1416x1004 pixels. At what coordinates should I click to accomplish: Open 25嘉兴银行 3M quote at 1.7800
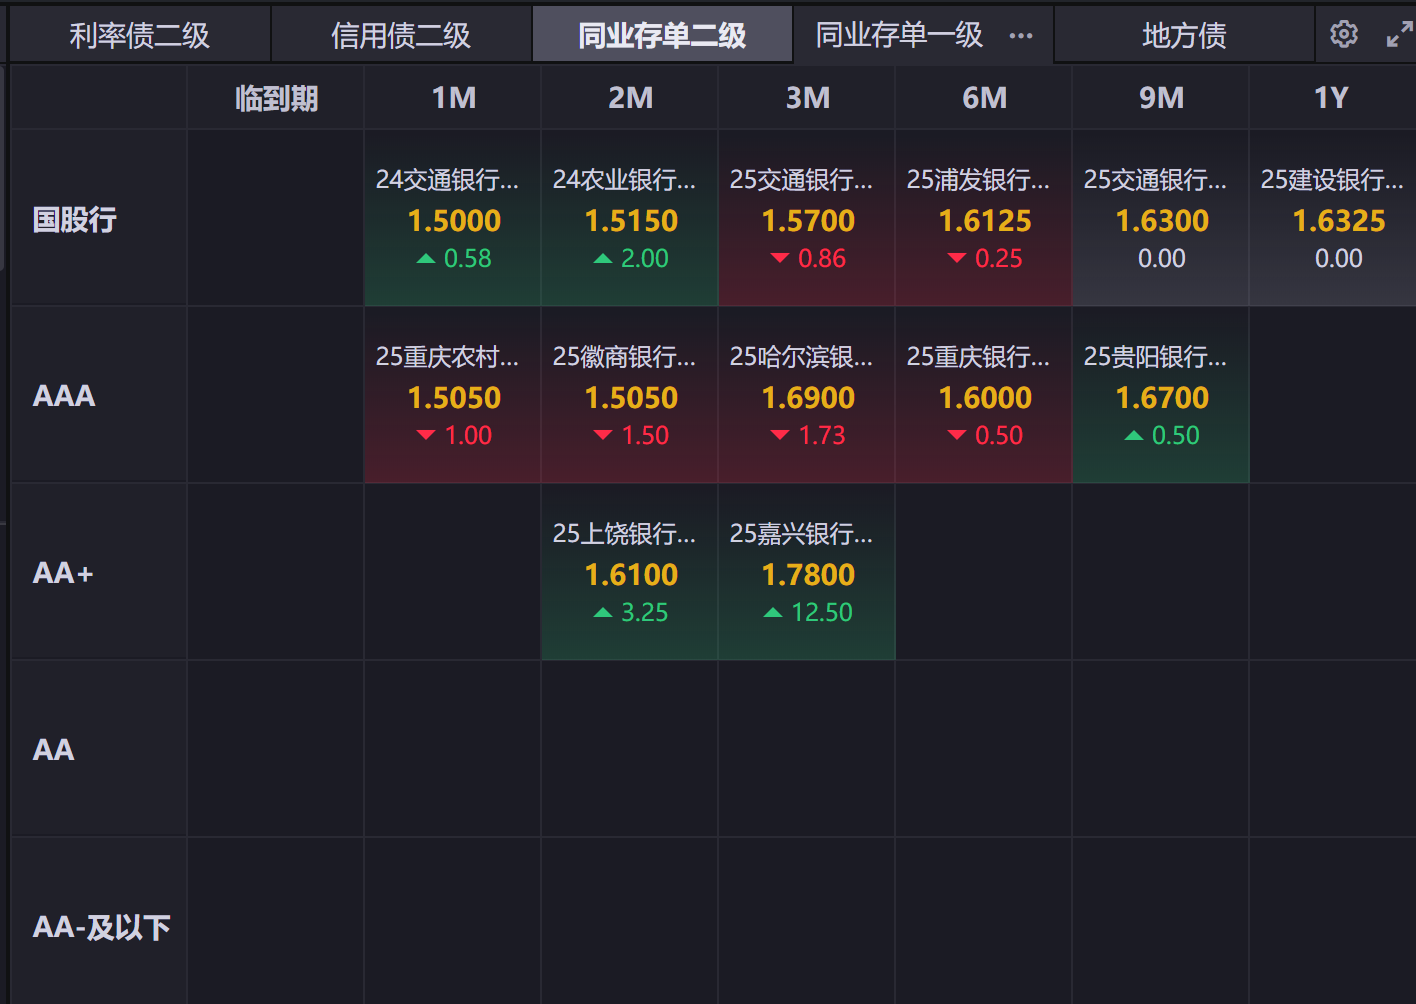(x=807, y=573)
